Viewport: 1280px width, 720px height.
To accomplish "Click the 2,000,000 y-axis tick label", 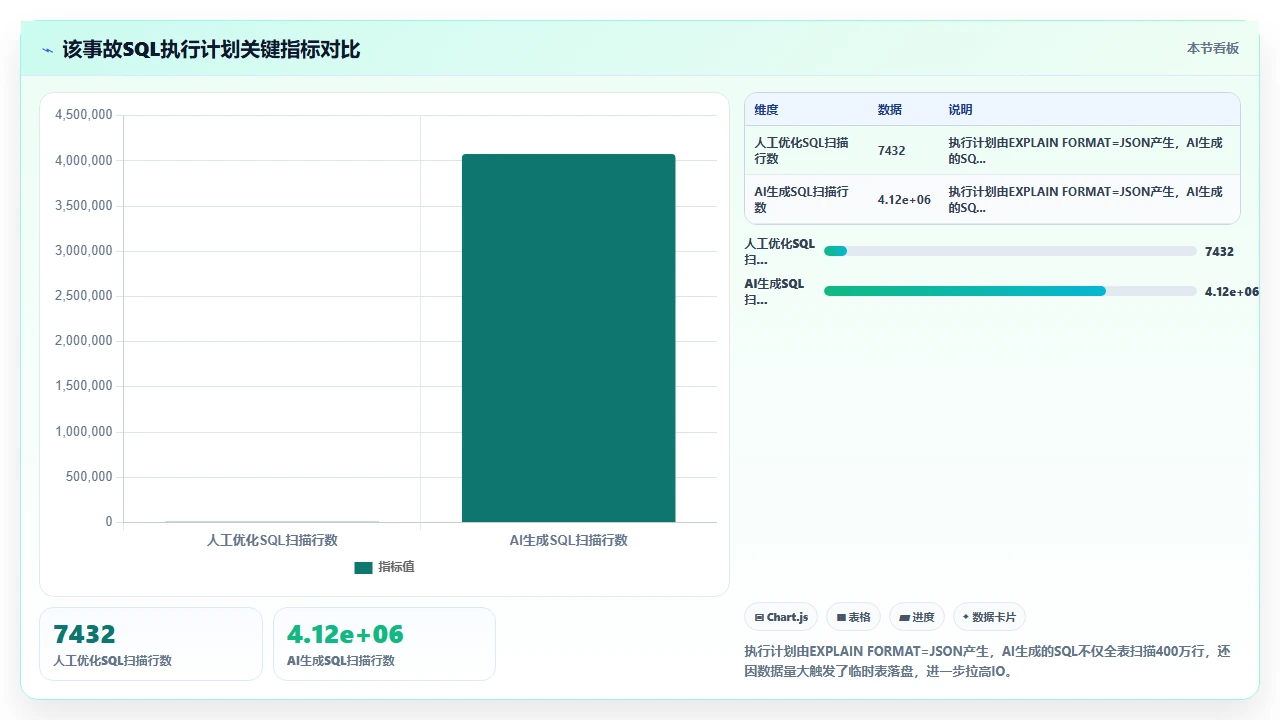I will click(x=84, y=341).
